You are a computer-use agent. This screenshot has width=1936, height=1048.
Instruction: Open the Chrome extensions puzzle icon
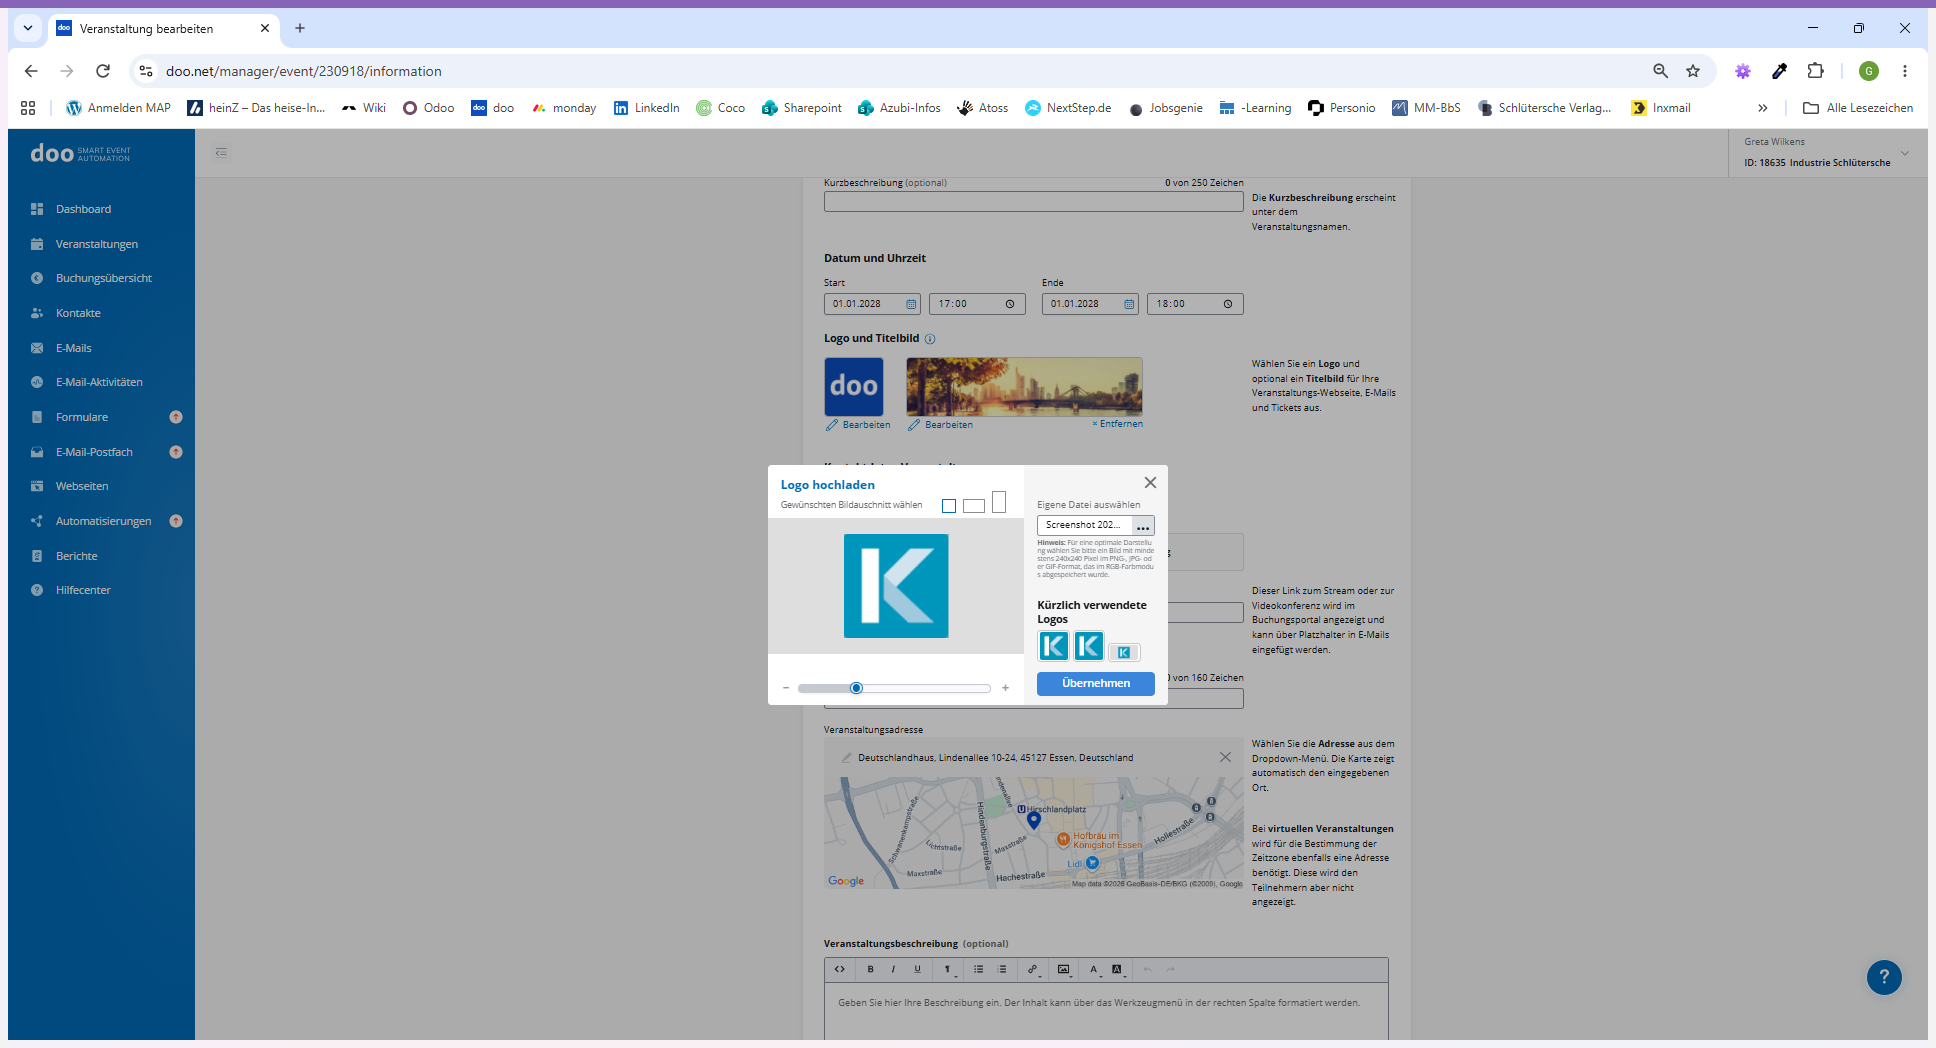[1816, 71]
